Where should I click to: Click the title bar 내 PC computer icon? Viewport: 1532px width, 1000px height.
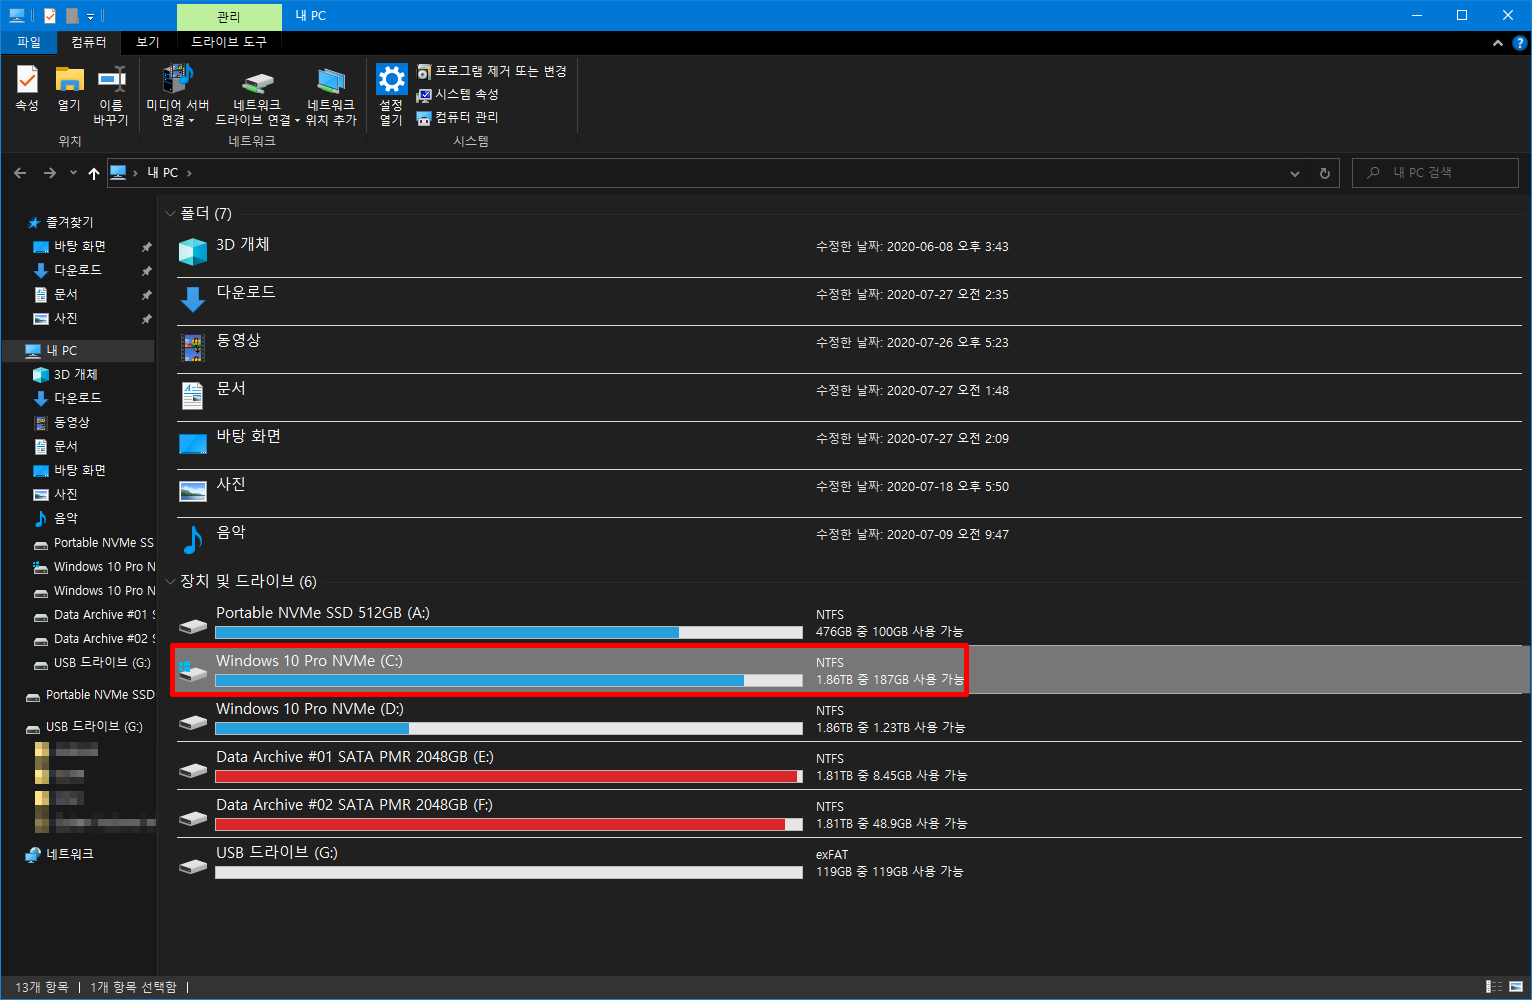pyautogui.click(x=17, y=16)
